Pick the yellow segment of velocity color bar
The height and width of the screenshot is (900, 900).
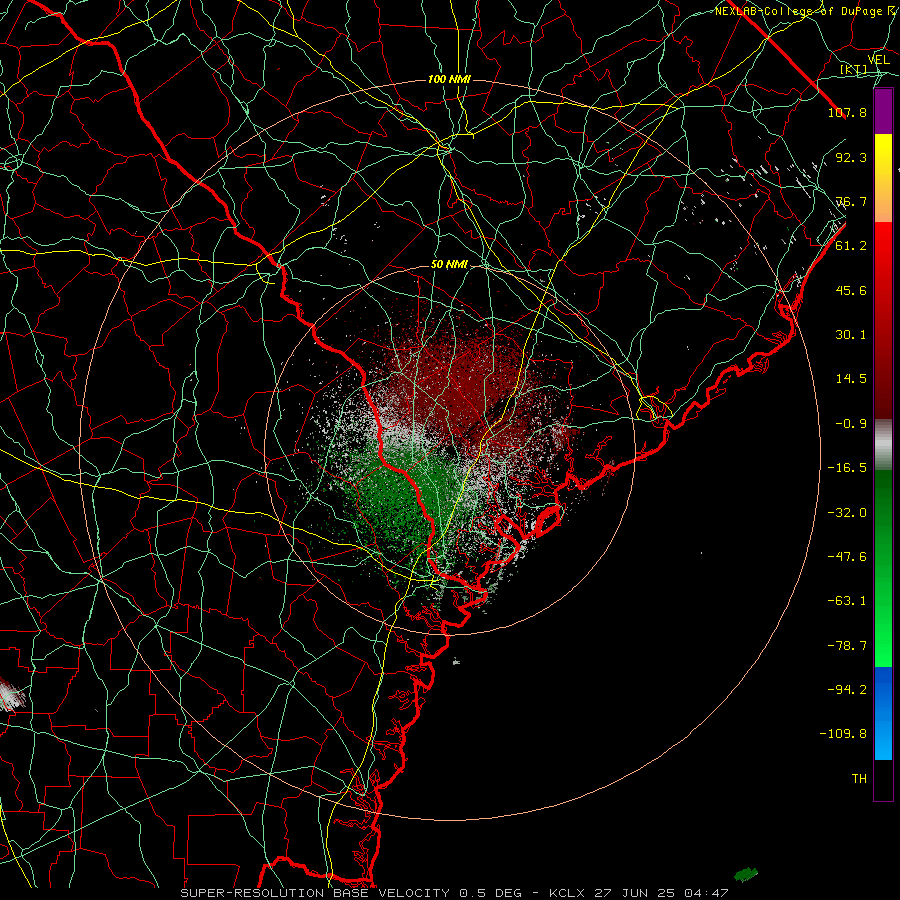tap(883, 156)
